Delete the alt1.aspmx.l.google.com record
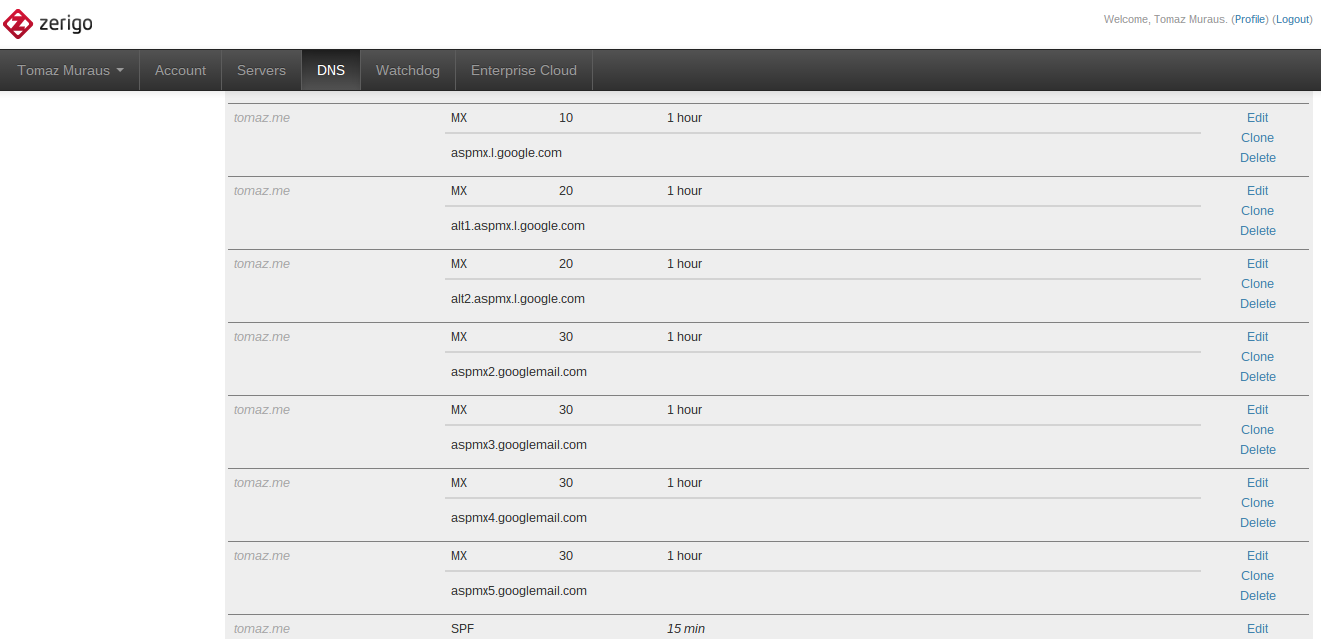 pos(1258,230)
